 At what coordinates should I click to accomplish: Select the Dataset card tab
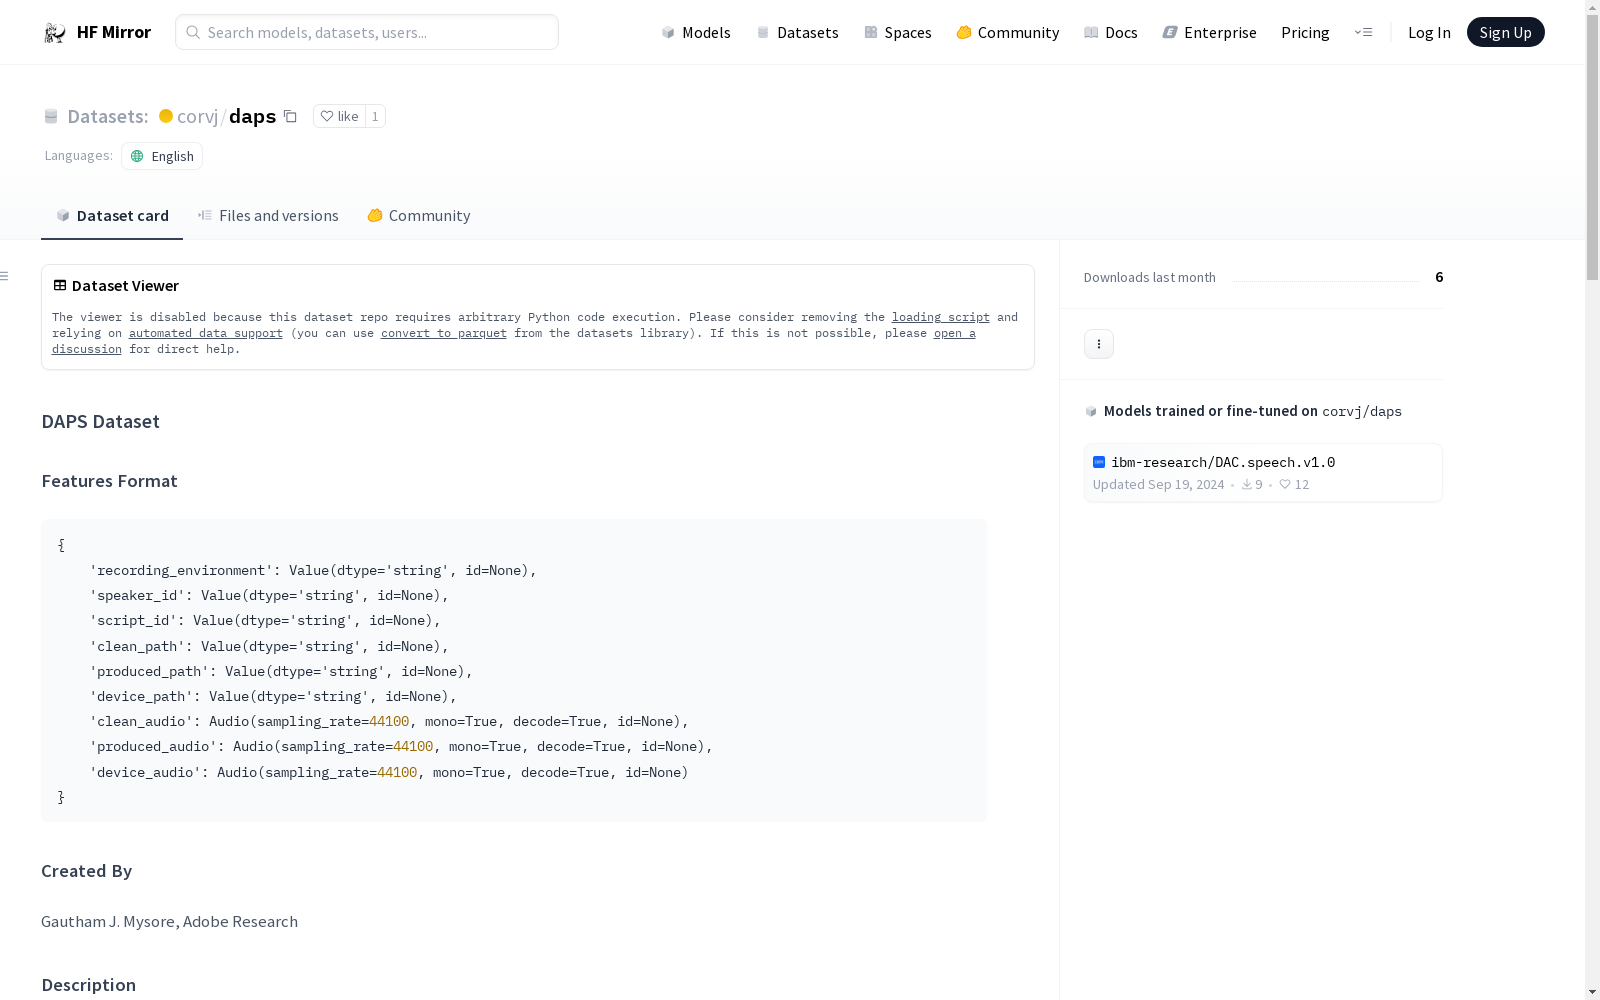[x=112, y=216]
